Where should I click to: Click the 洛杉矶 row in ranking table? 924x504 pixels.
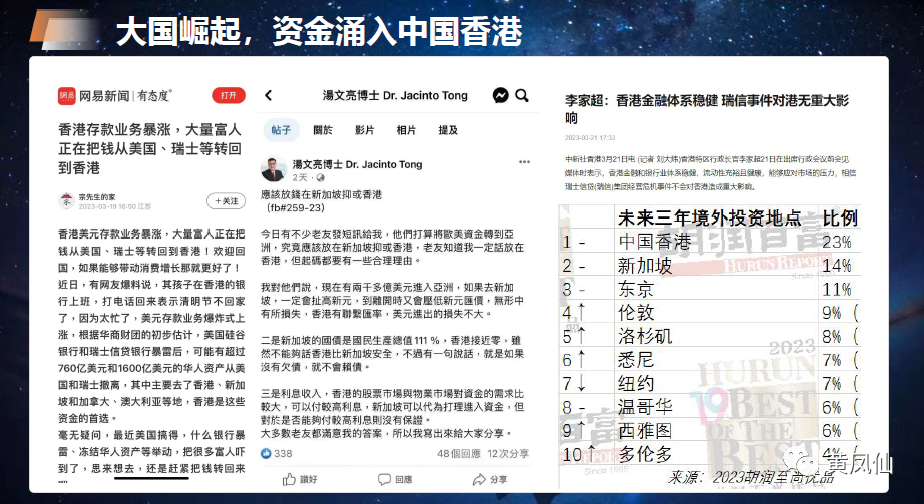710,336
